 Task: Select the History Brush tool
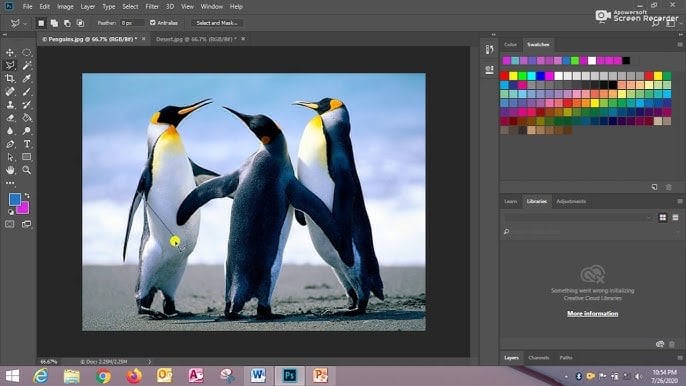[27, 105]
